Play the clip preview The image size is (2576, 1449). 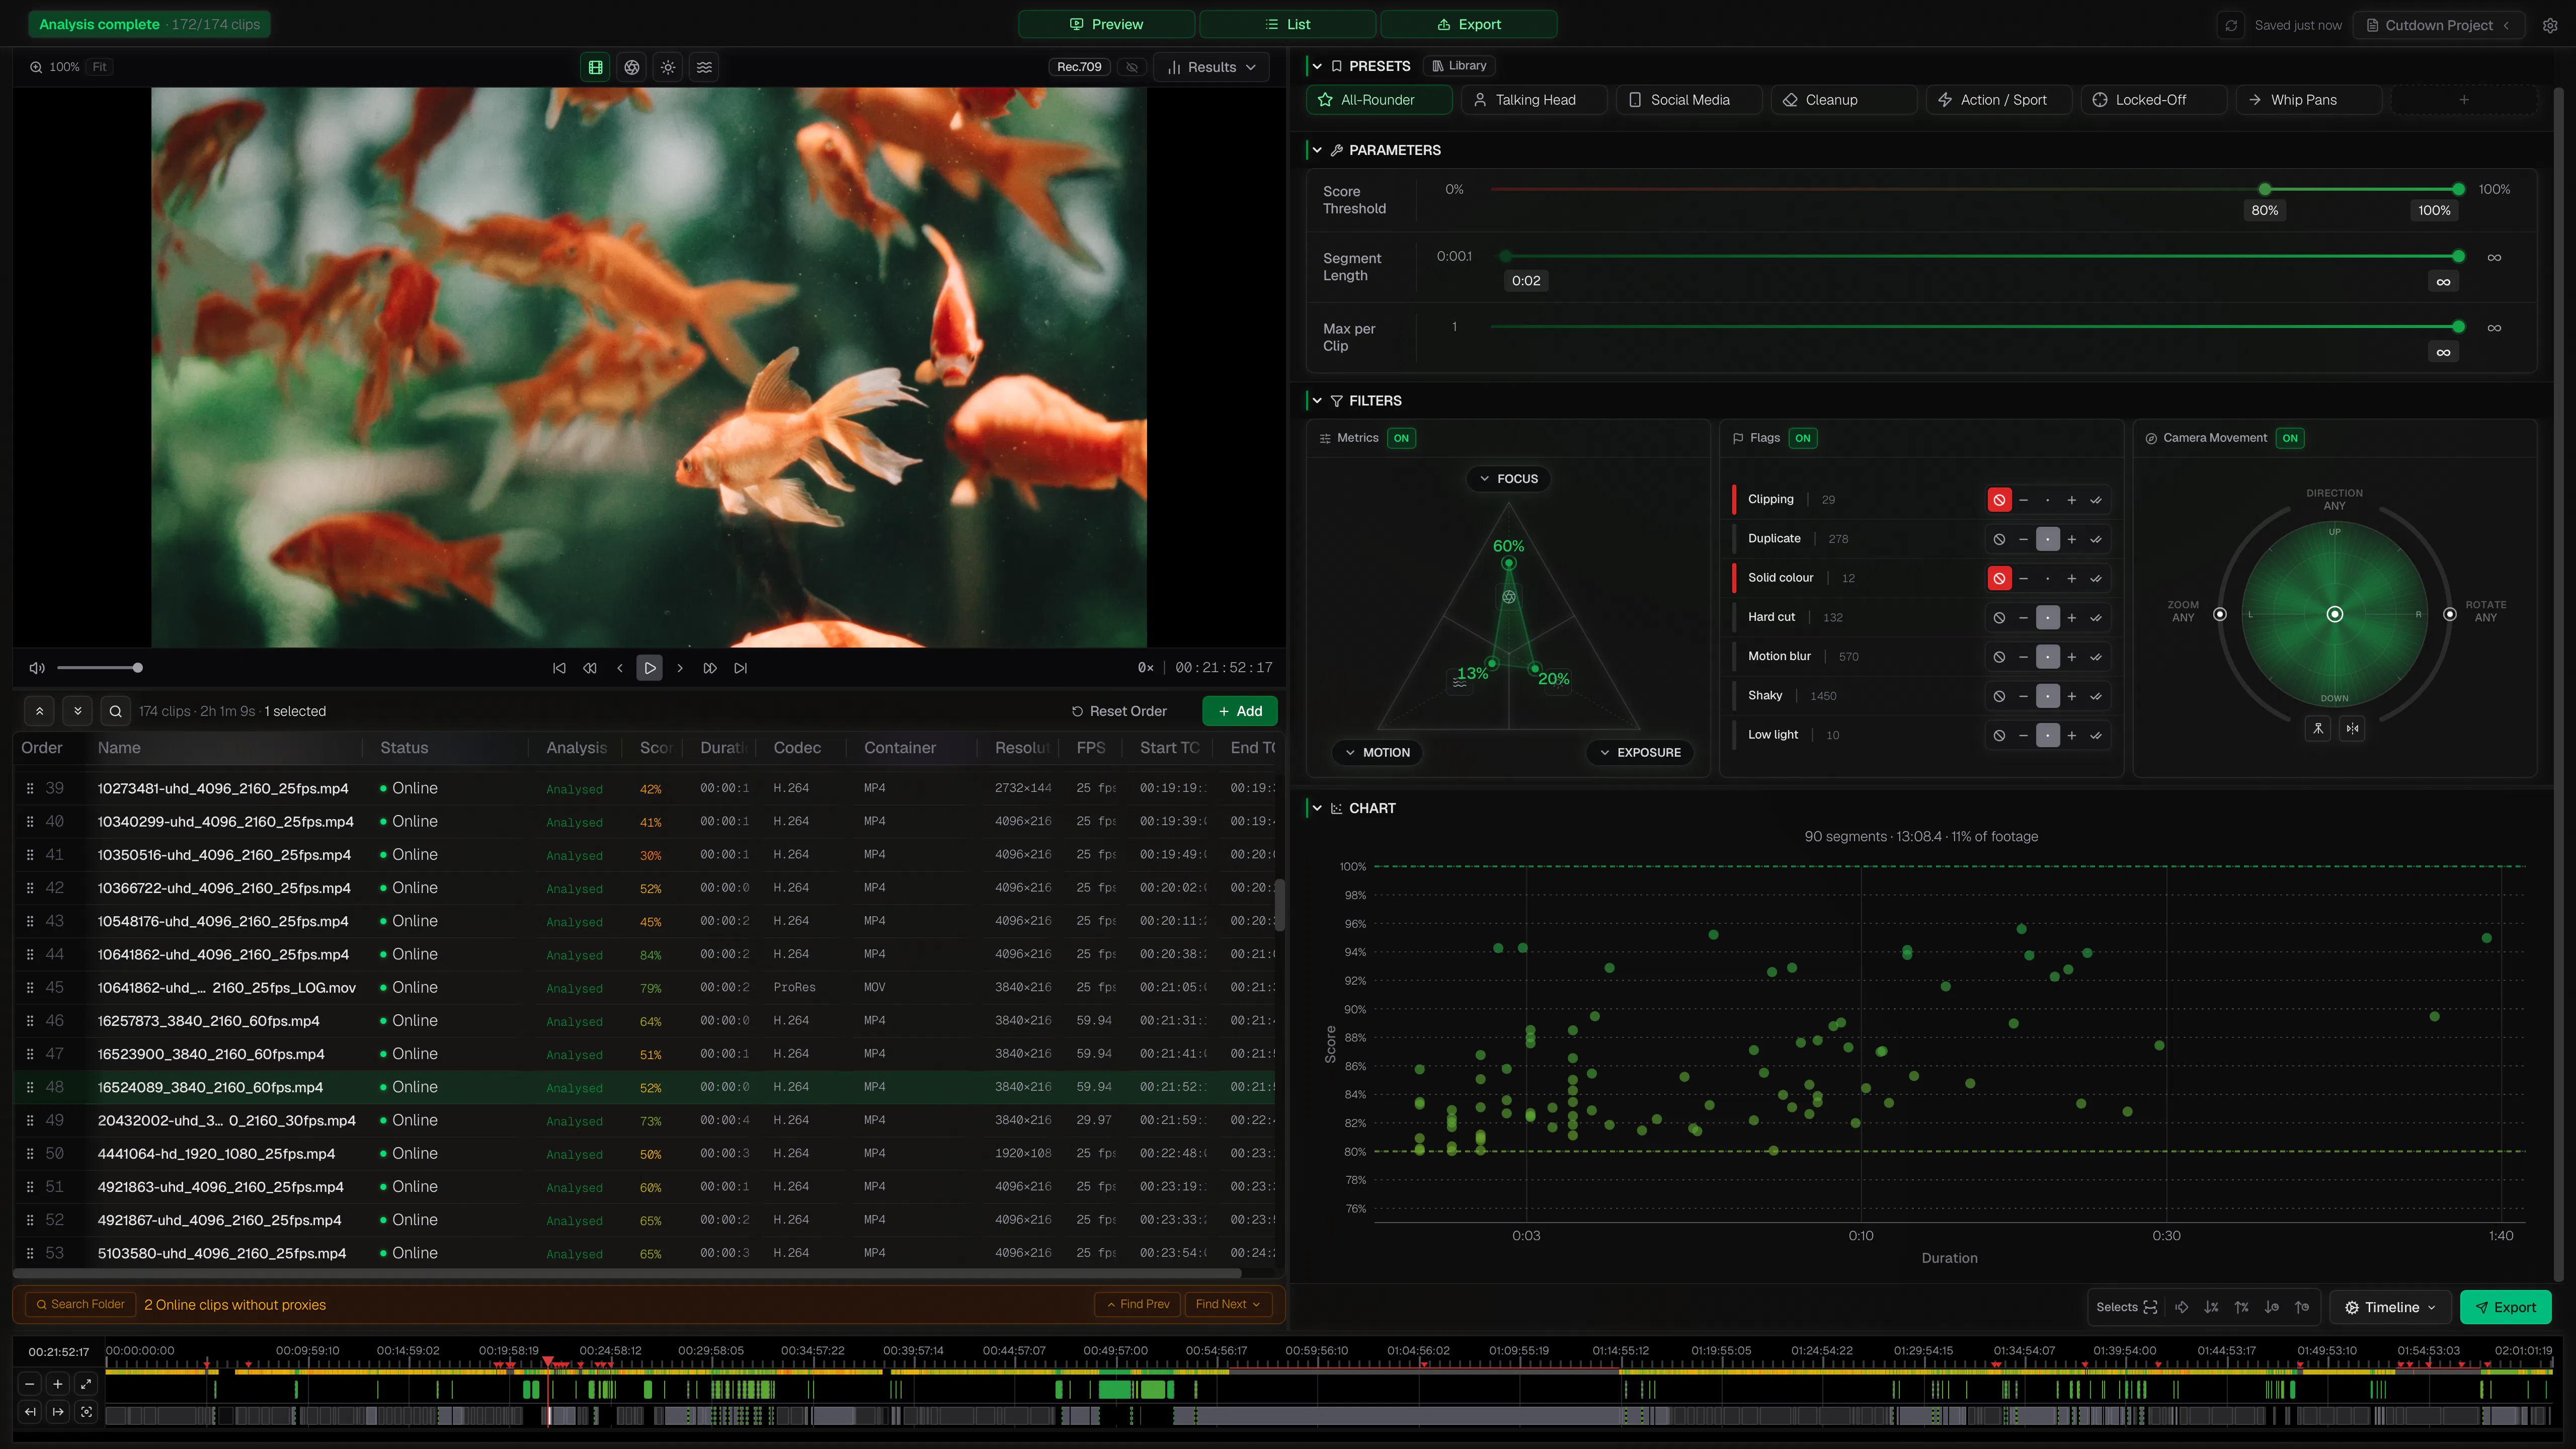click(650, 668)
